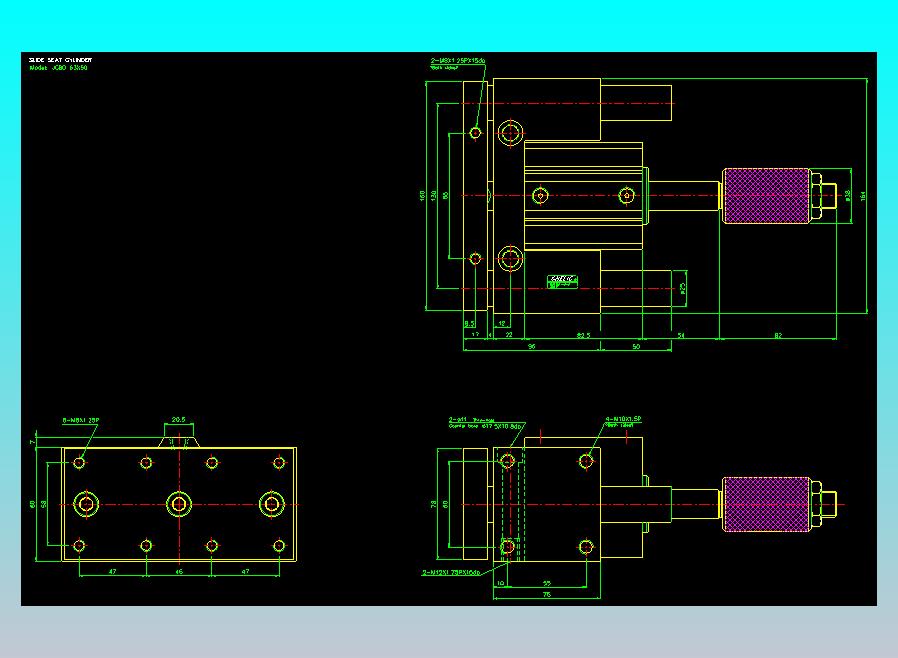This screenshot has height=658, width=898.
Task: Select the 75 width dimension text
Action: [546, 595]
